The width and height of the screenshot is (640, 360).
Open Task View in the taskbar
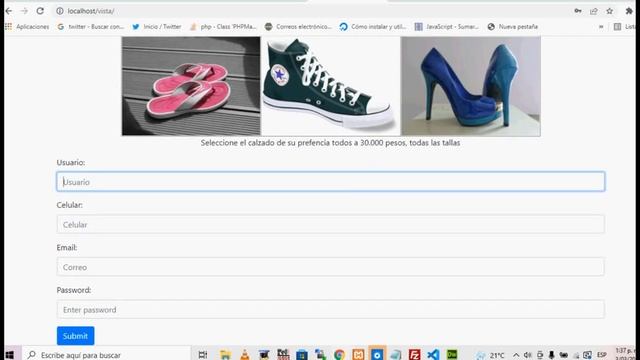(x=203, y=355)
